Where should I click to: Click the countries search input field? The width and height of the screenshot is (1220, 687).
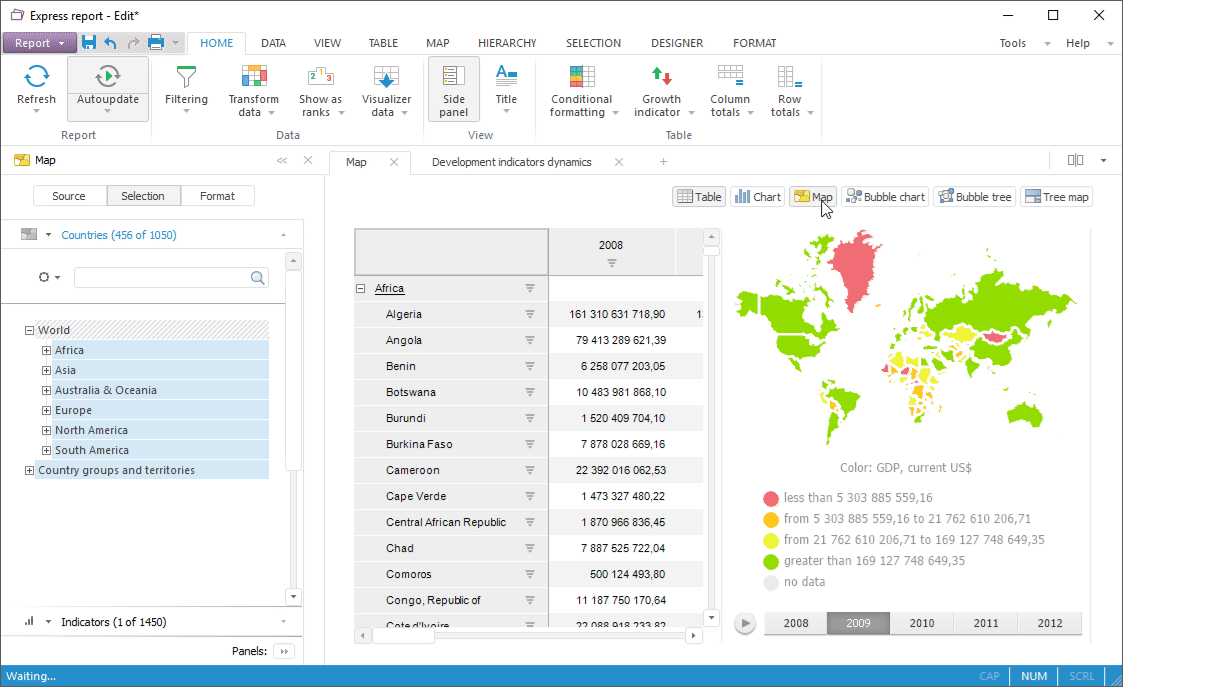point(161,277)
